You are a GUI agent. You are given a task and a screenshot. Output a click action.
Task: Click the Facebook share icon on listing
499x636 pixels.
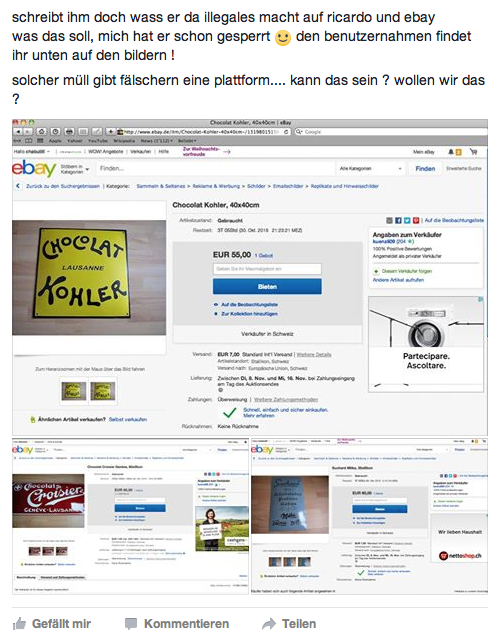398,220
